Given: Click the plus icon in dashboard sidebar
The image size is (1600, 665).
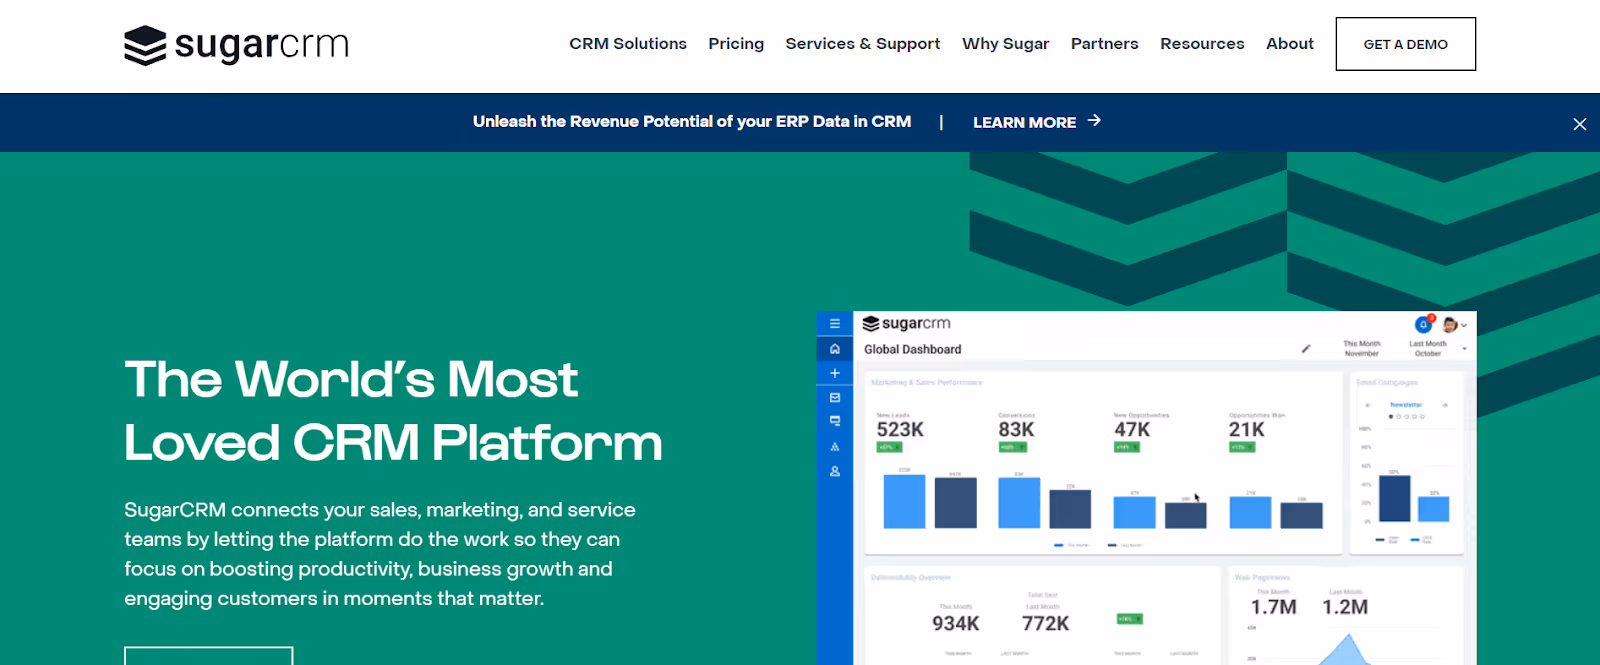Looking at the screenshot, I should pyautogui.click(x=835, y=373).
